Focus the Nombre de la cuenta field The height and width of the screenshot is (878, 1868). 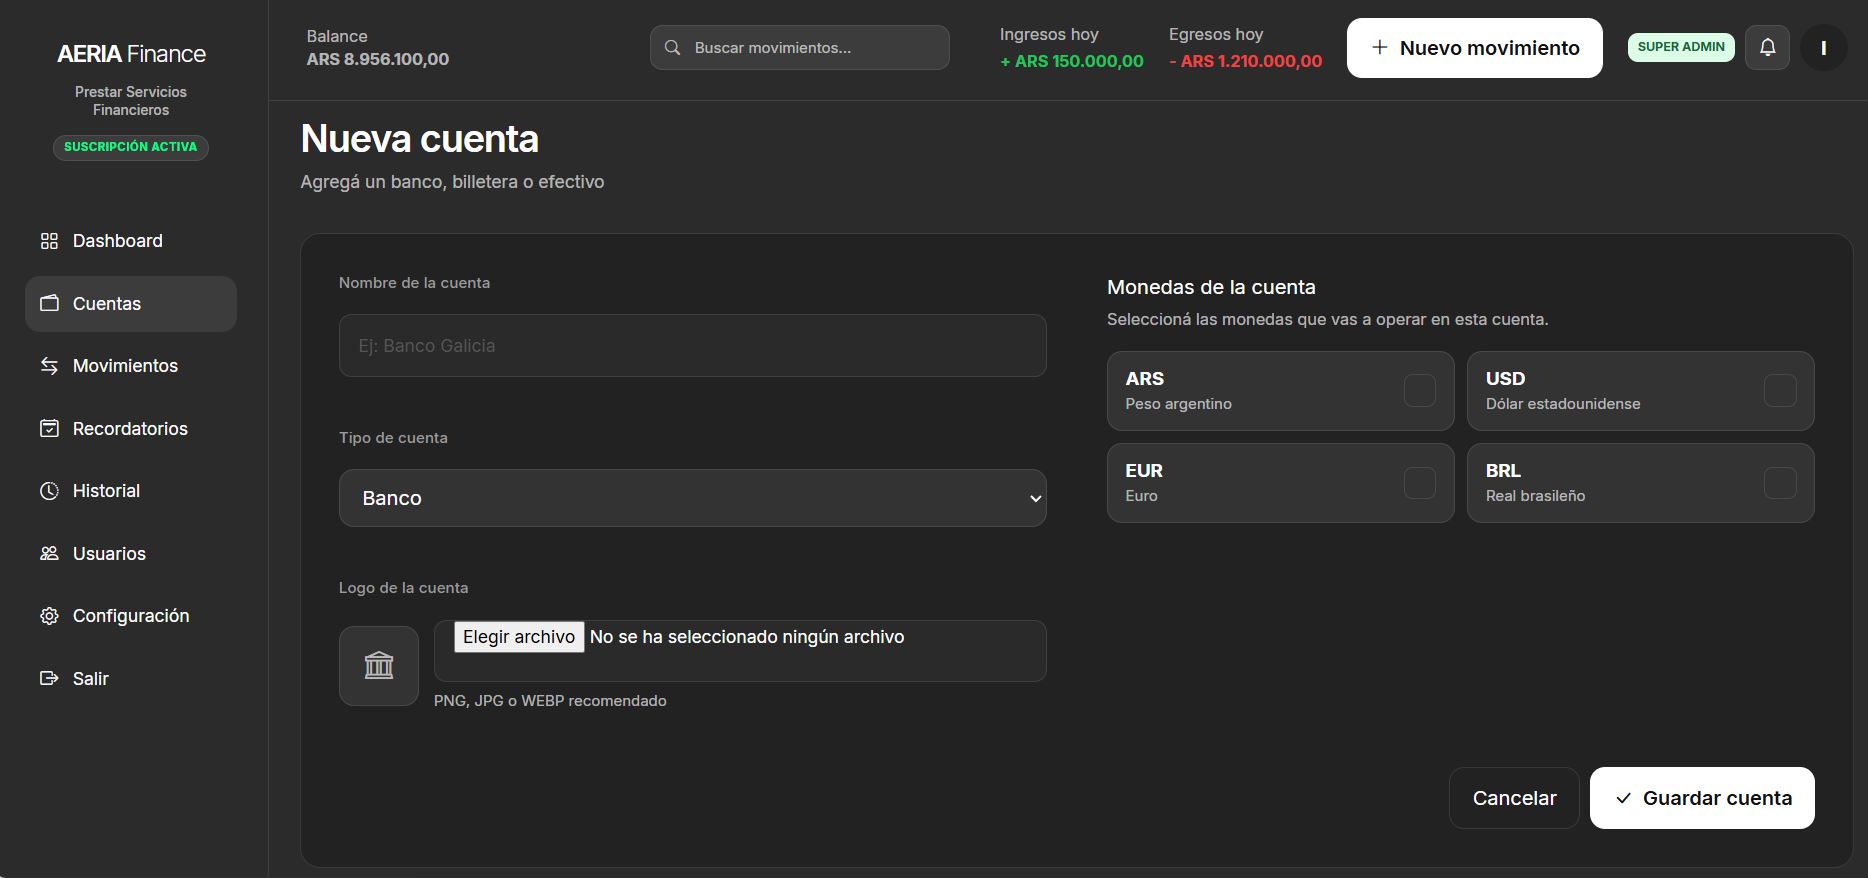tap(692, 346)
